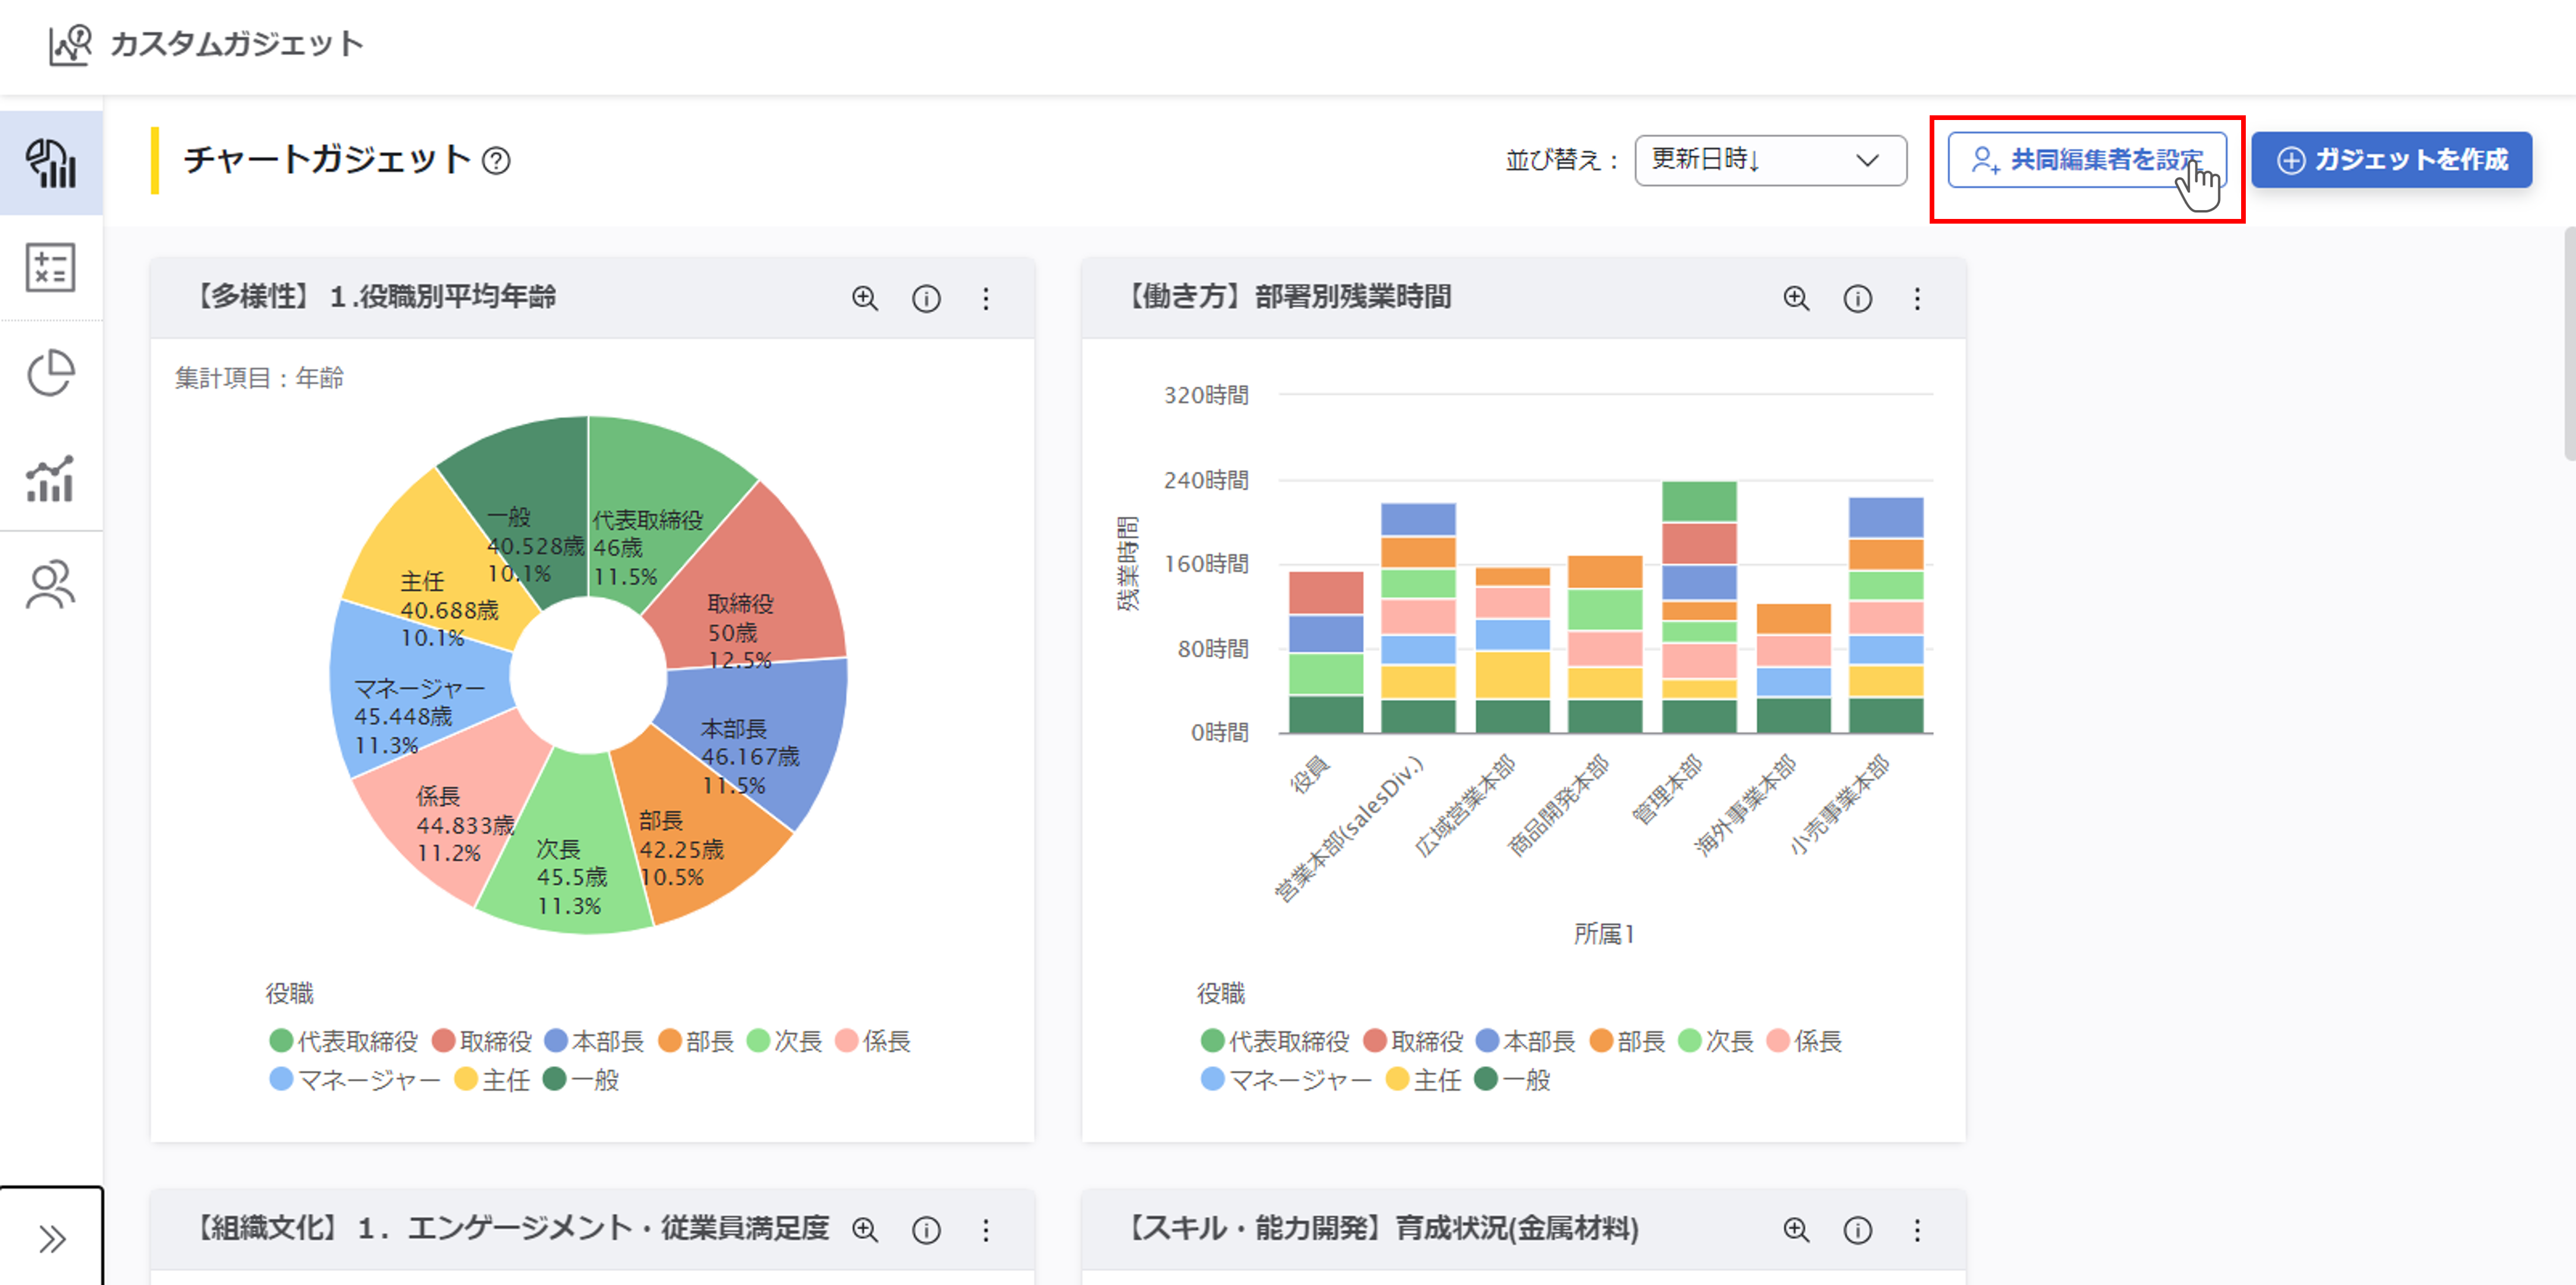Click help icon beside チャートガジェット title
Screen dimensions: 2576x1285
[496, 160]
